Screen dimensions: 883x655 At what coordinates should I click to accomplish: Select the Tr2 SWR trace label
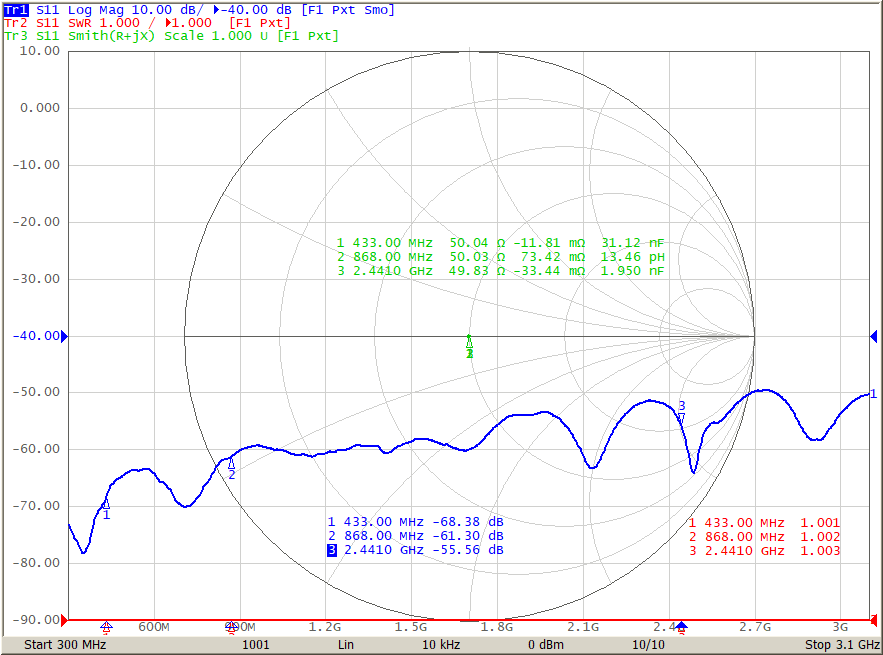(x=14, y=23)
